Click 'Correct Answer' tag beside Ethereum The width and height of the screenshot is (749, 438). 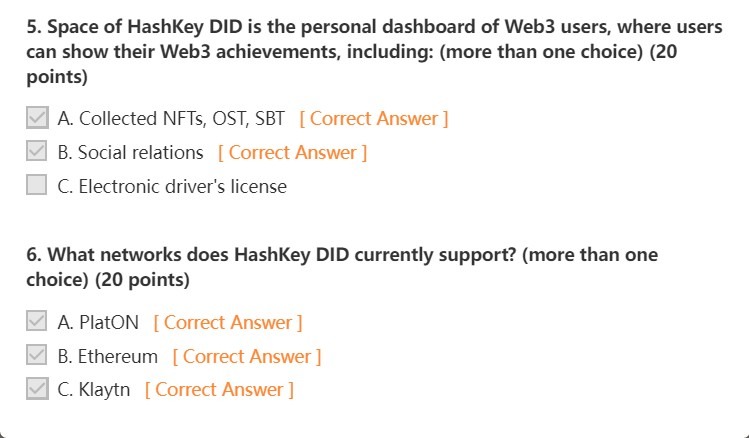click(x=247, y=357)
